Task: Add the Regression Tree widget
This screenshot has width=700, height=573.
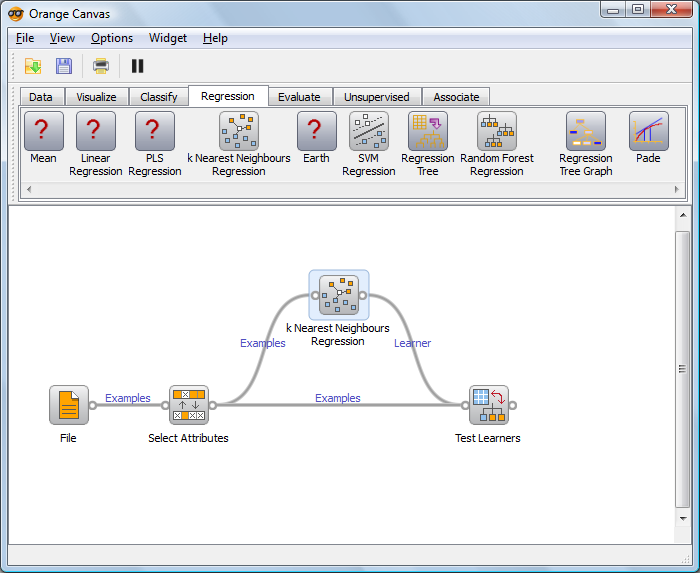Action: (x=428, y=131)
